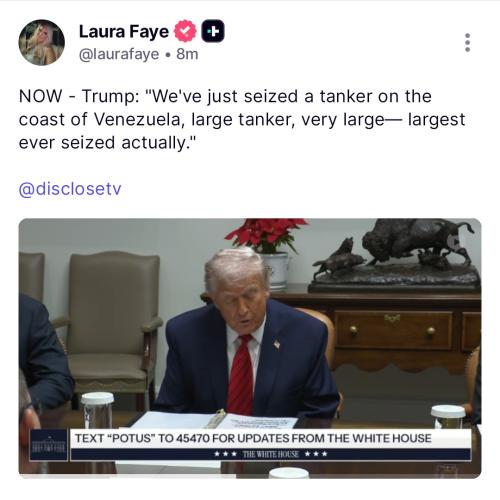The image size is (500, 500).
Task: Click the bison sculpture in the video
Action: click(395, 253)
